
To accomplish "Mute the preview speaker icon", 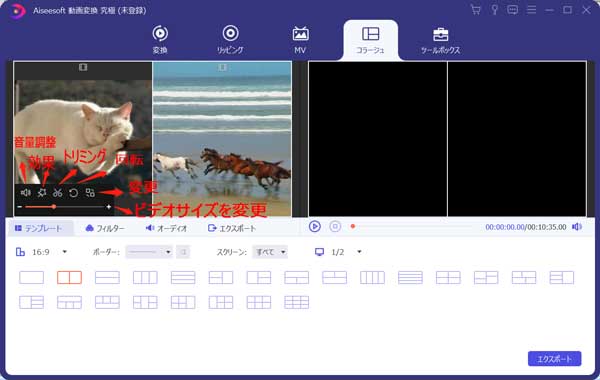I will [x=577, y=227].
